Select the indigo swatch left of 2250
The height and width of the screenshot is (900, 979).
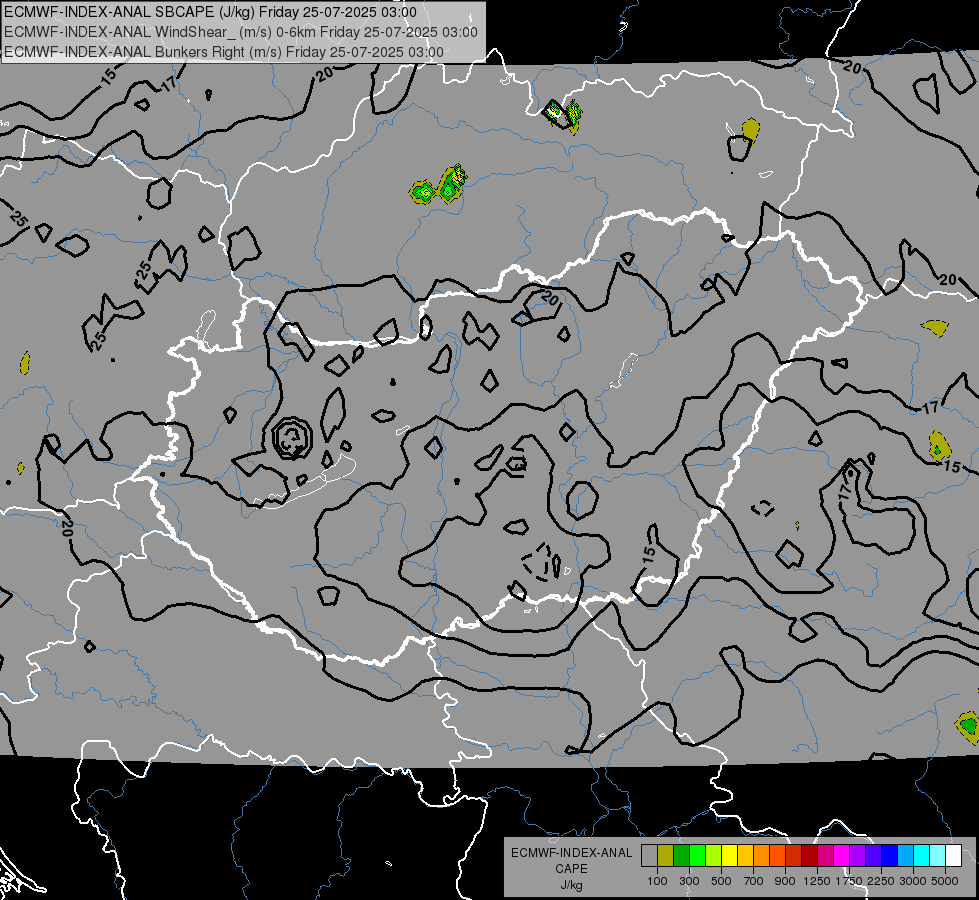tap(873, 856)
